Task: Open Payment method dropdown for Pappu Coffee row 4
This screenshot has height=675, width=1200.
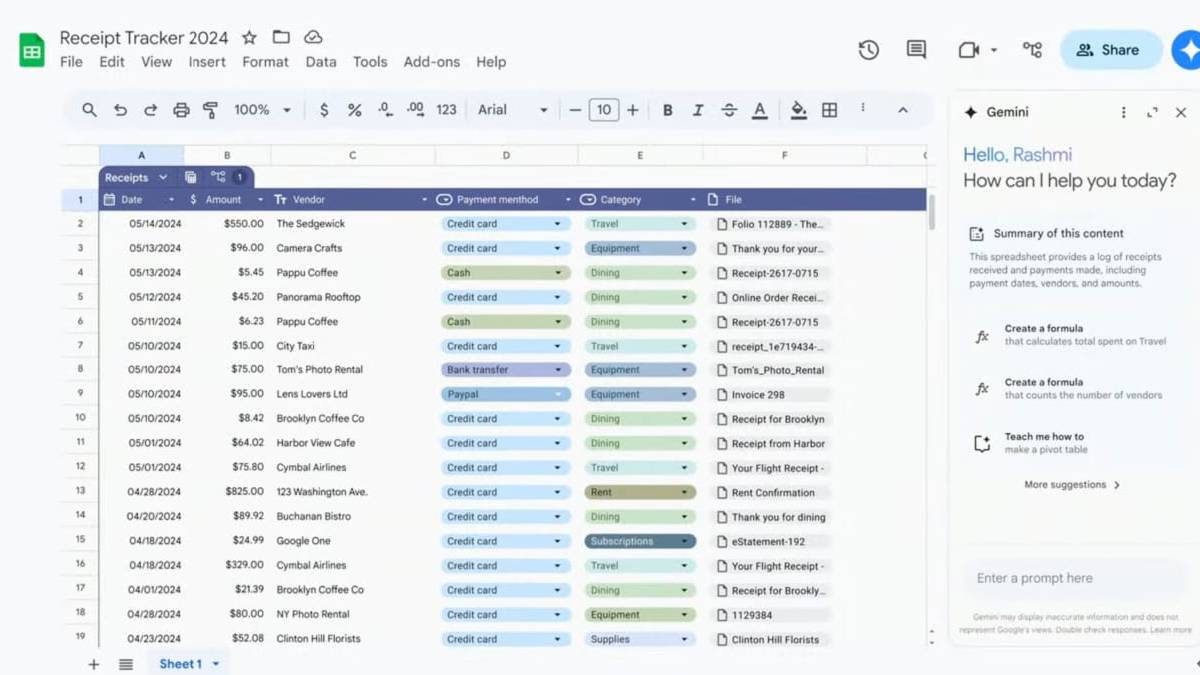Action: coord(557,273)
